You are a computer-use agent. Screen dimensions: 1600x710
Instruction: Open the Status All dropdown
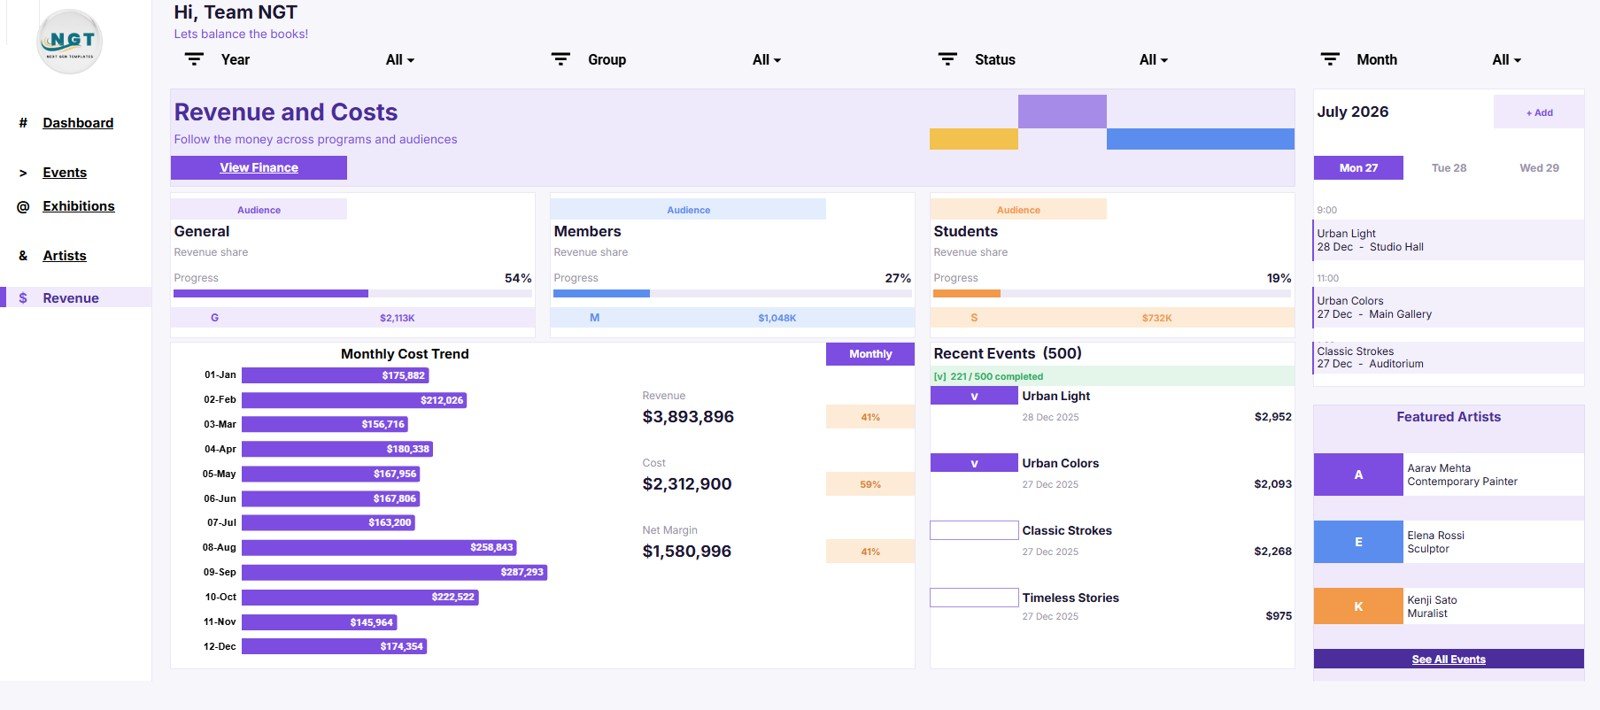click(x=1153, y=60)
